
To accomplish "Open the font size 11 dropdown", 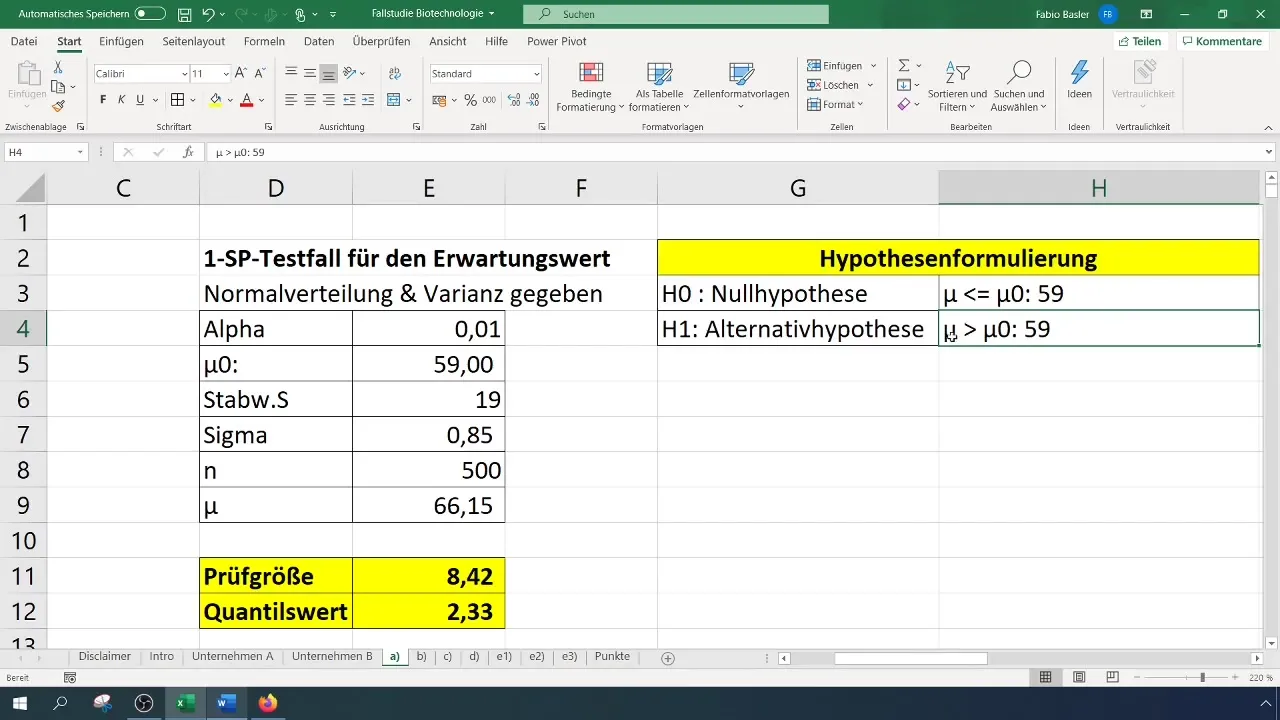I will (x=226, y=74).
